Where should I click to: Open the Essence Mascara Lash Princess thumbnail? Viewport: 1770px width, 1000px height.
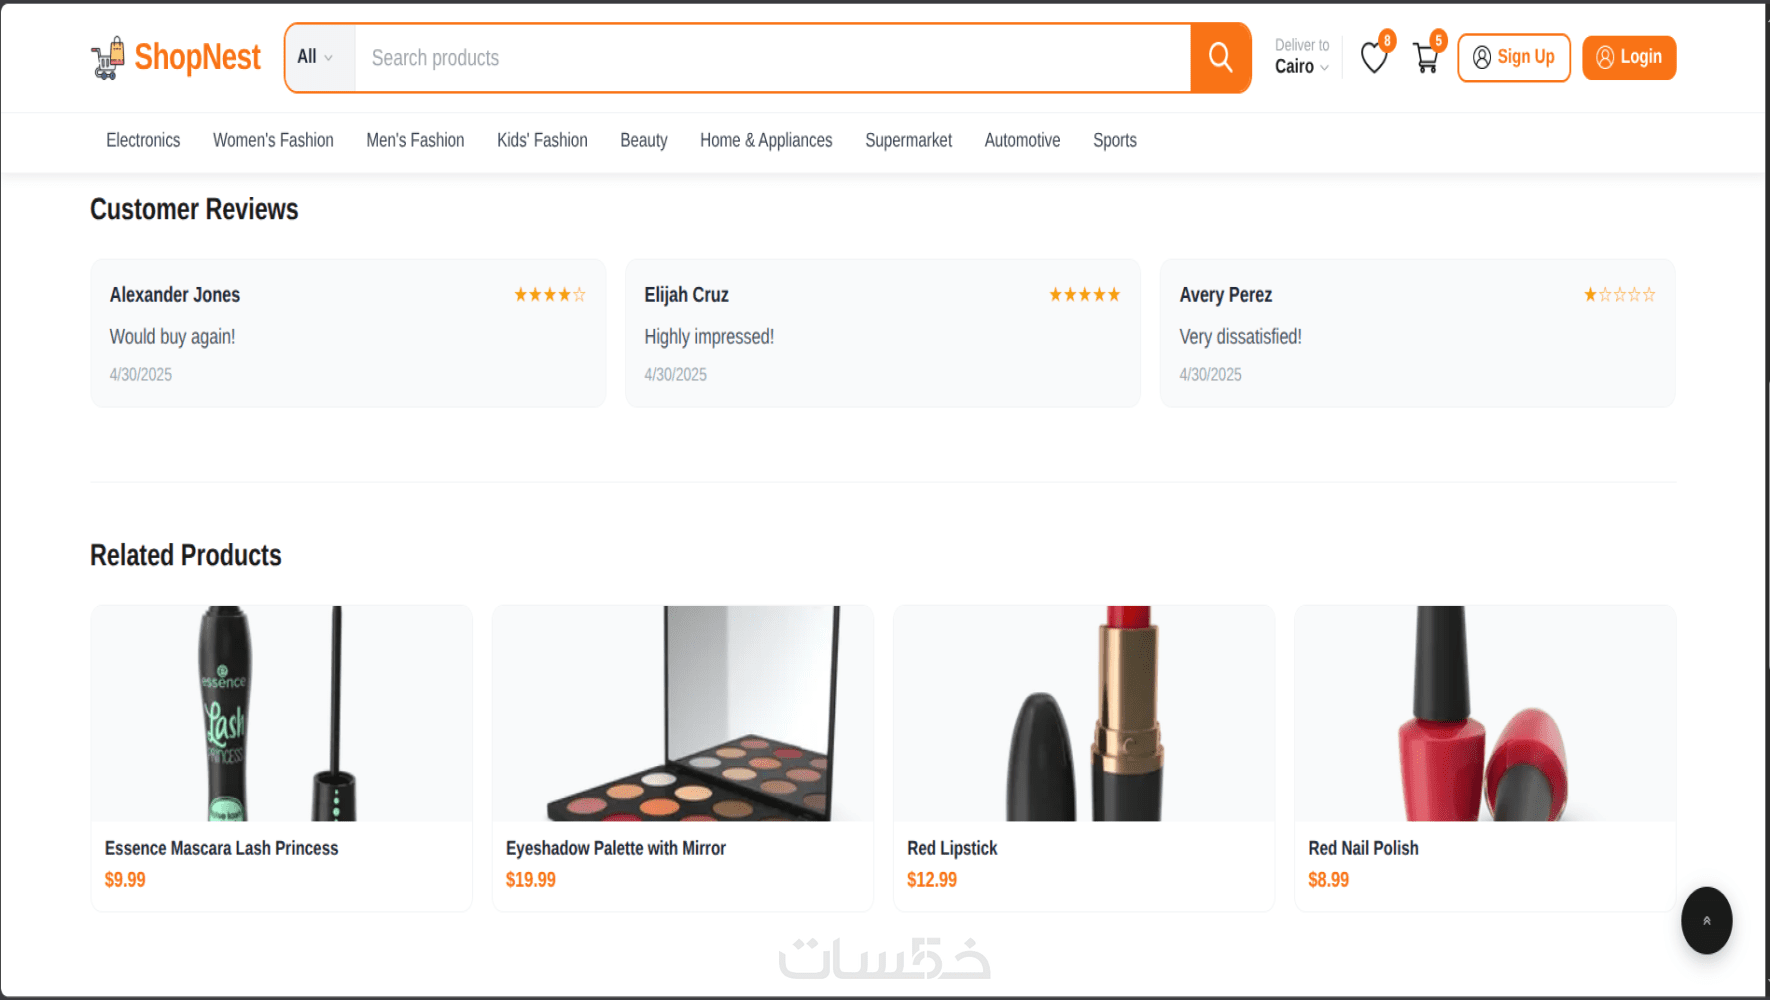point(281,713)
